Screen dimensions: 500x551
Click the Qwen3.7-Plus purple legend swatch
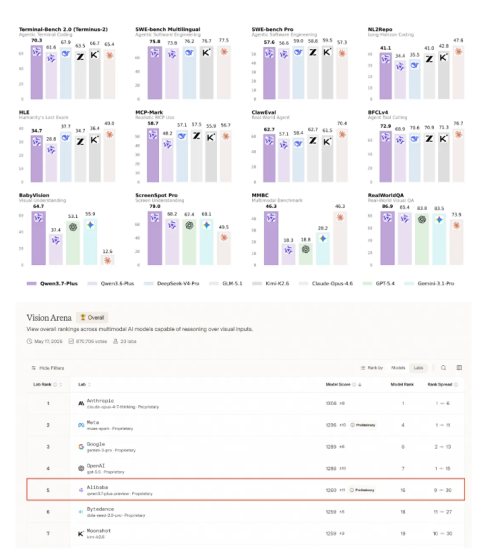click(x=32, y=284)
